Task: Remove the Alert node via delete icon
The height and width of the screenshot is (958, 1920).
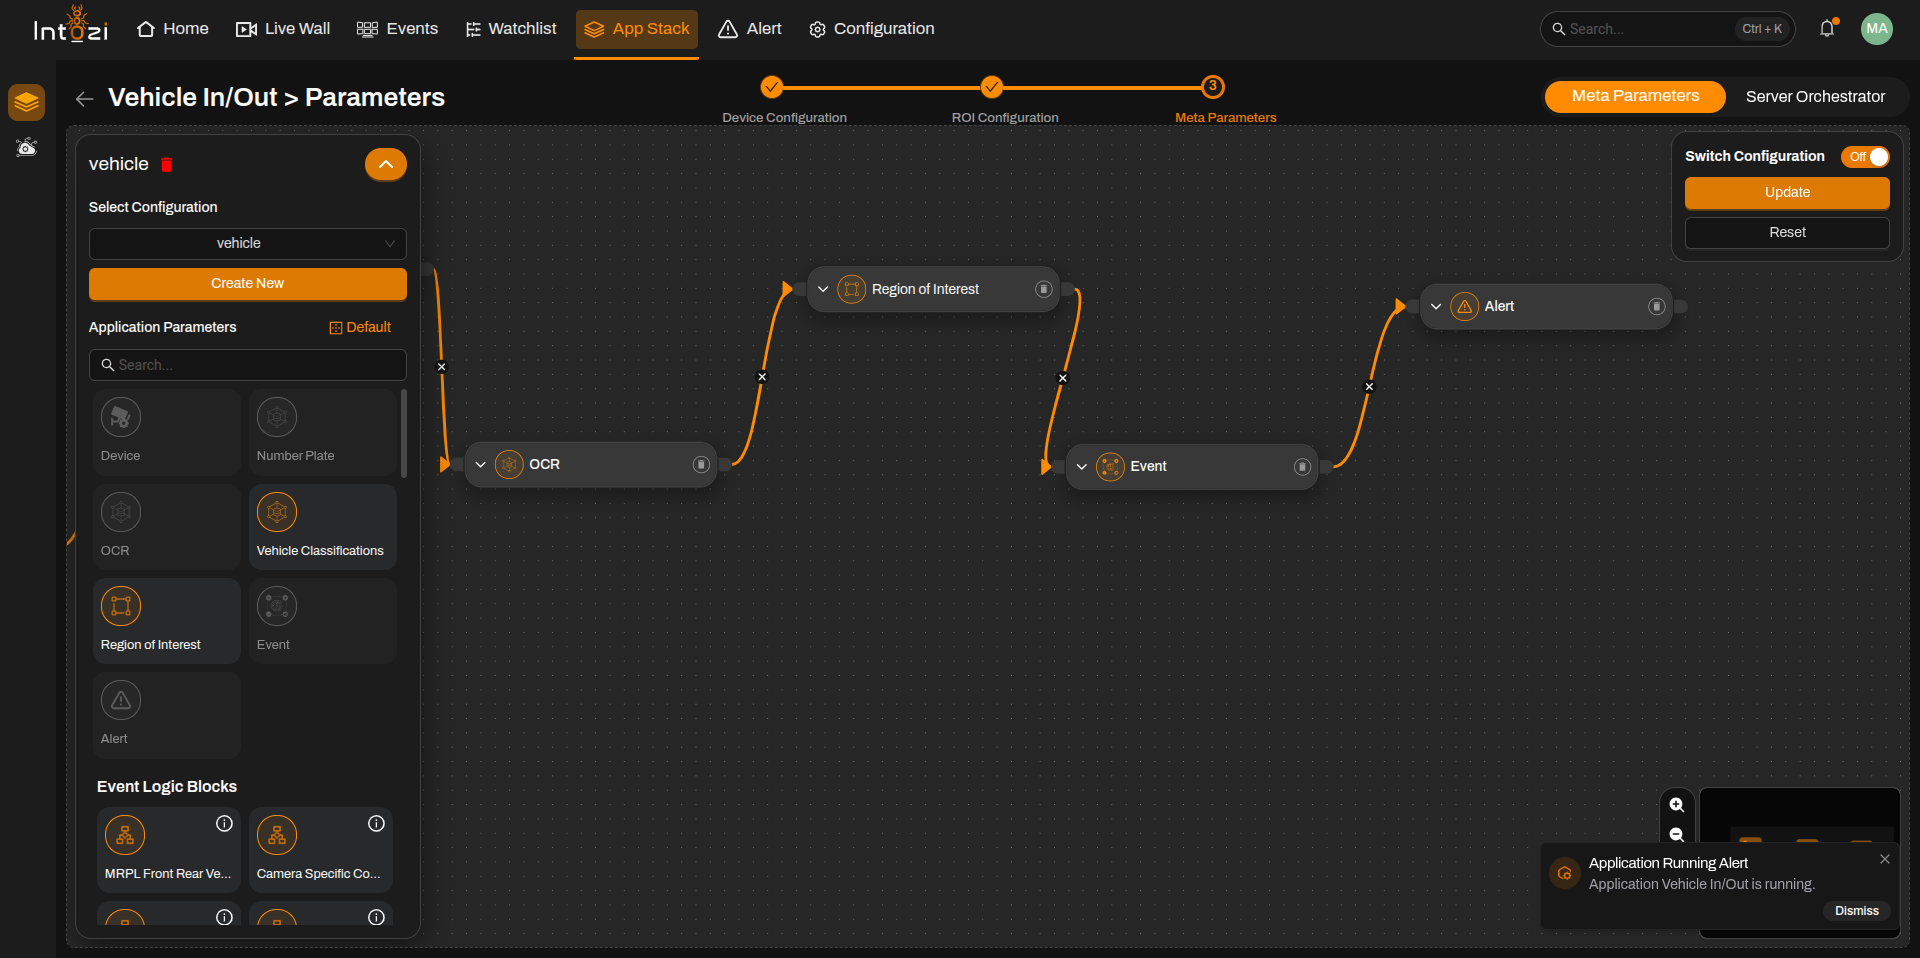Action: tap(1656, 307)
